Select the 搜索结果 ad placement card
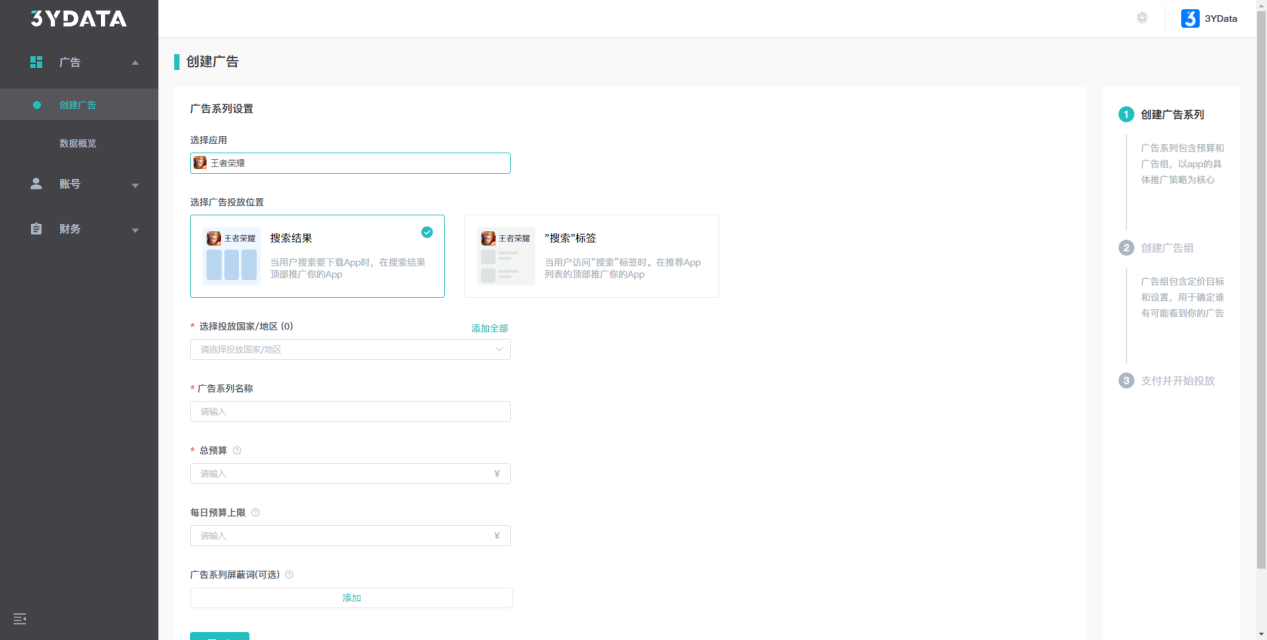This screenshot has width=1267, height=640. (x=317, y=256)
